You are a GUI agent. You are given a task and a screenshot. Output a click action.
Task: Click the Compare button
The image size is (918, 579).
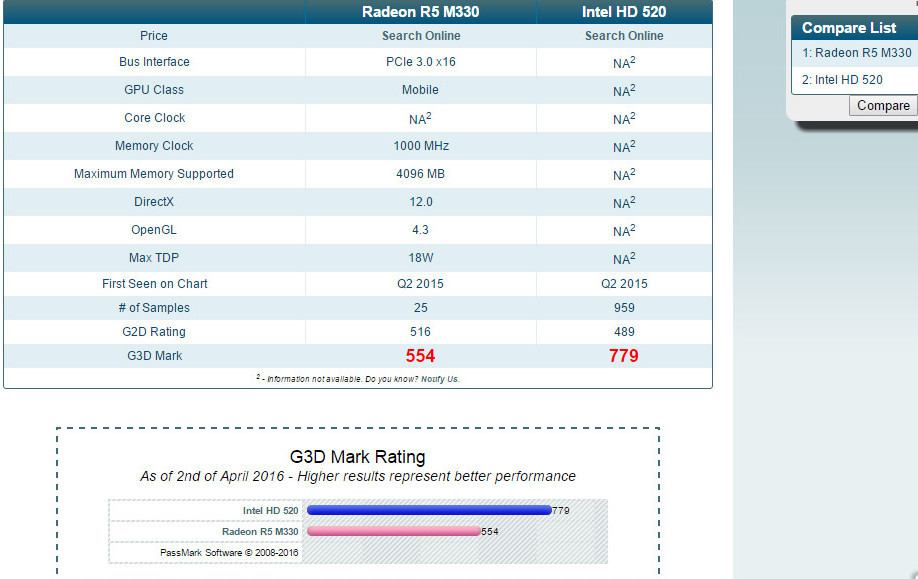click(x=883, y=105)
